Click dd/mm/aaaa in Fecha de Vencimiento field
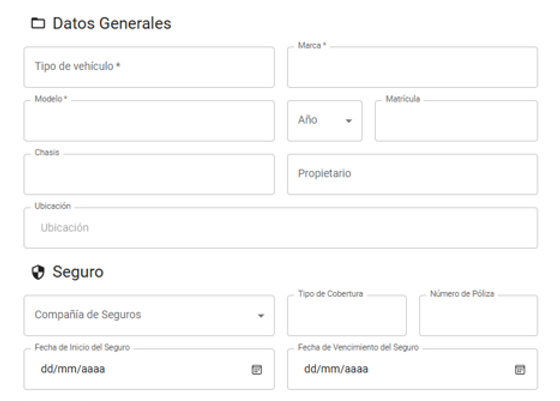Screen dimensions: 560x401 tap(336, 369)
